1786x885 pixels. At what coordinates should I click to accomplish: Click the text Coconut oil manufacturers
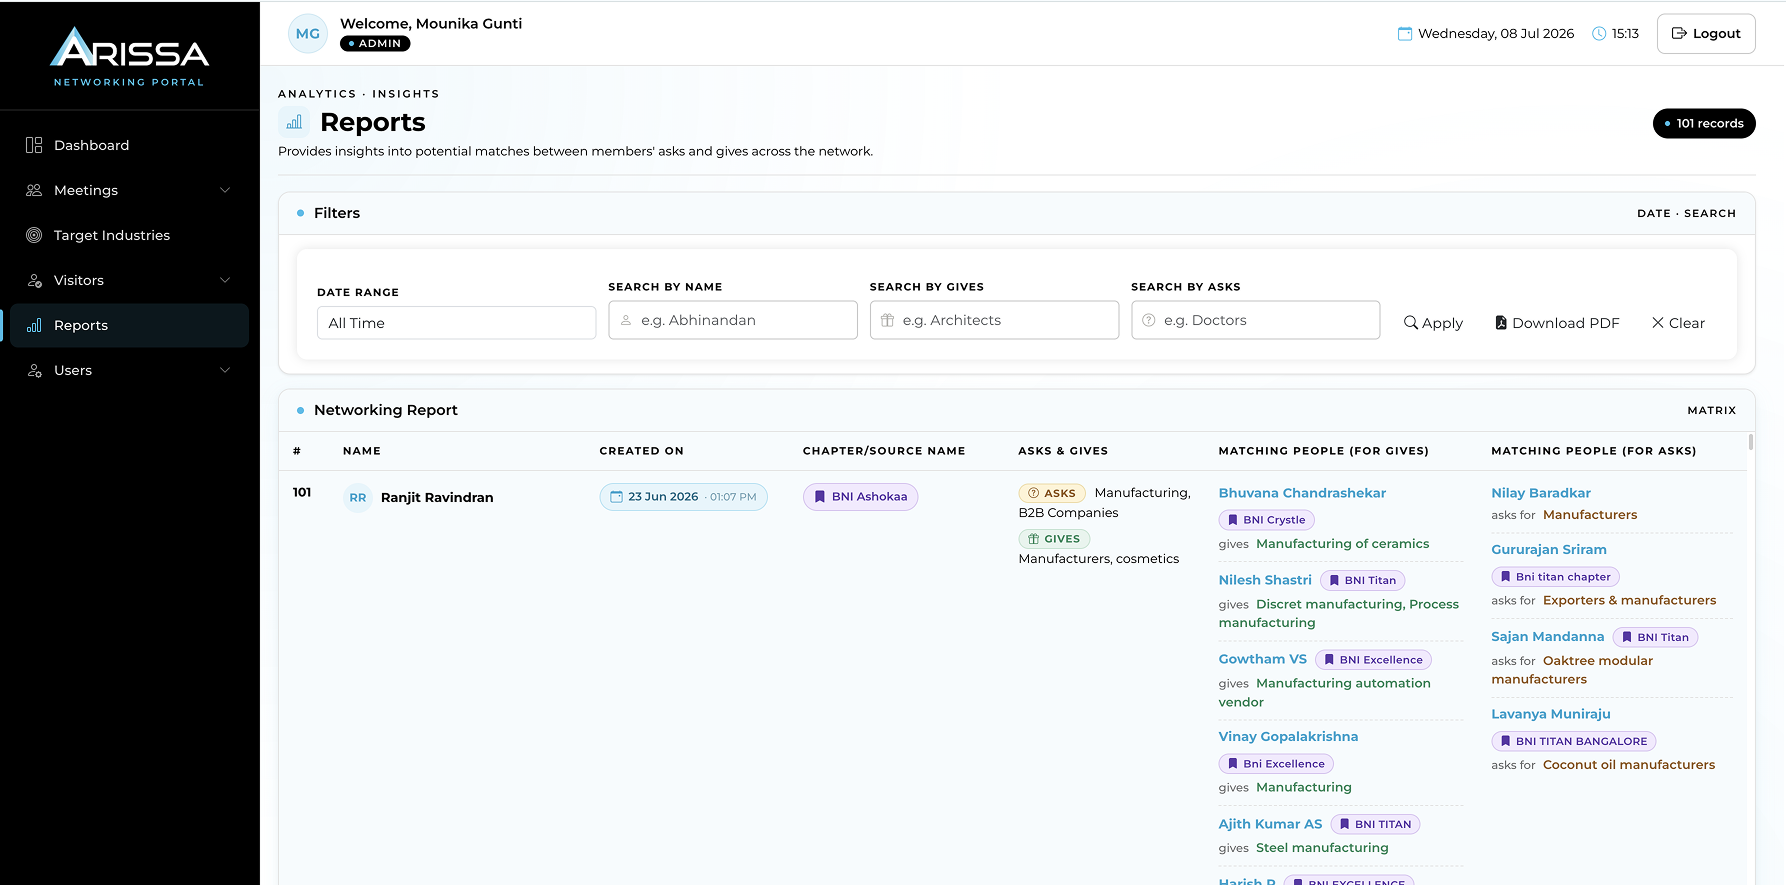(1629, 765)
